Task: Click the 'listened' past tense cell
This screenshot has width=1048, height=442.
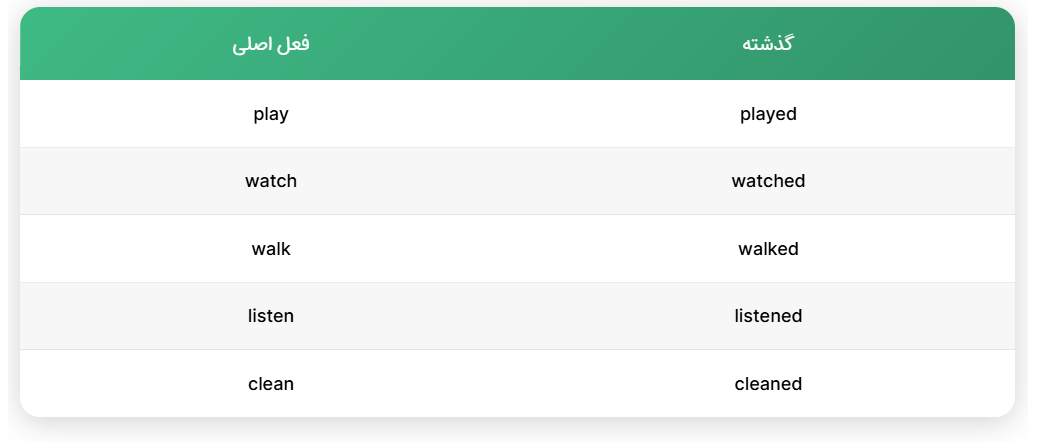Action: point(768,316)
